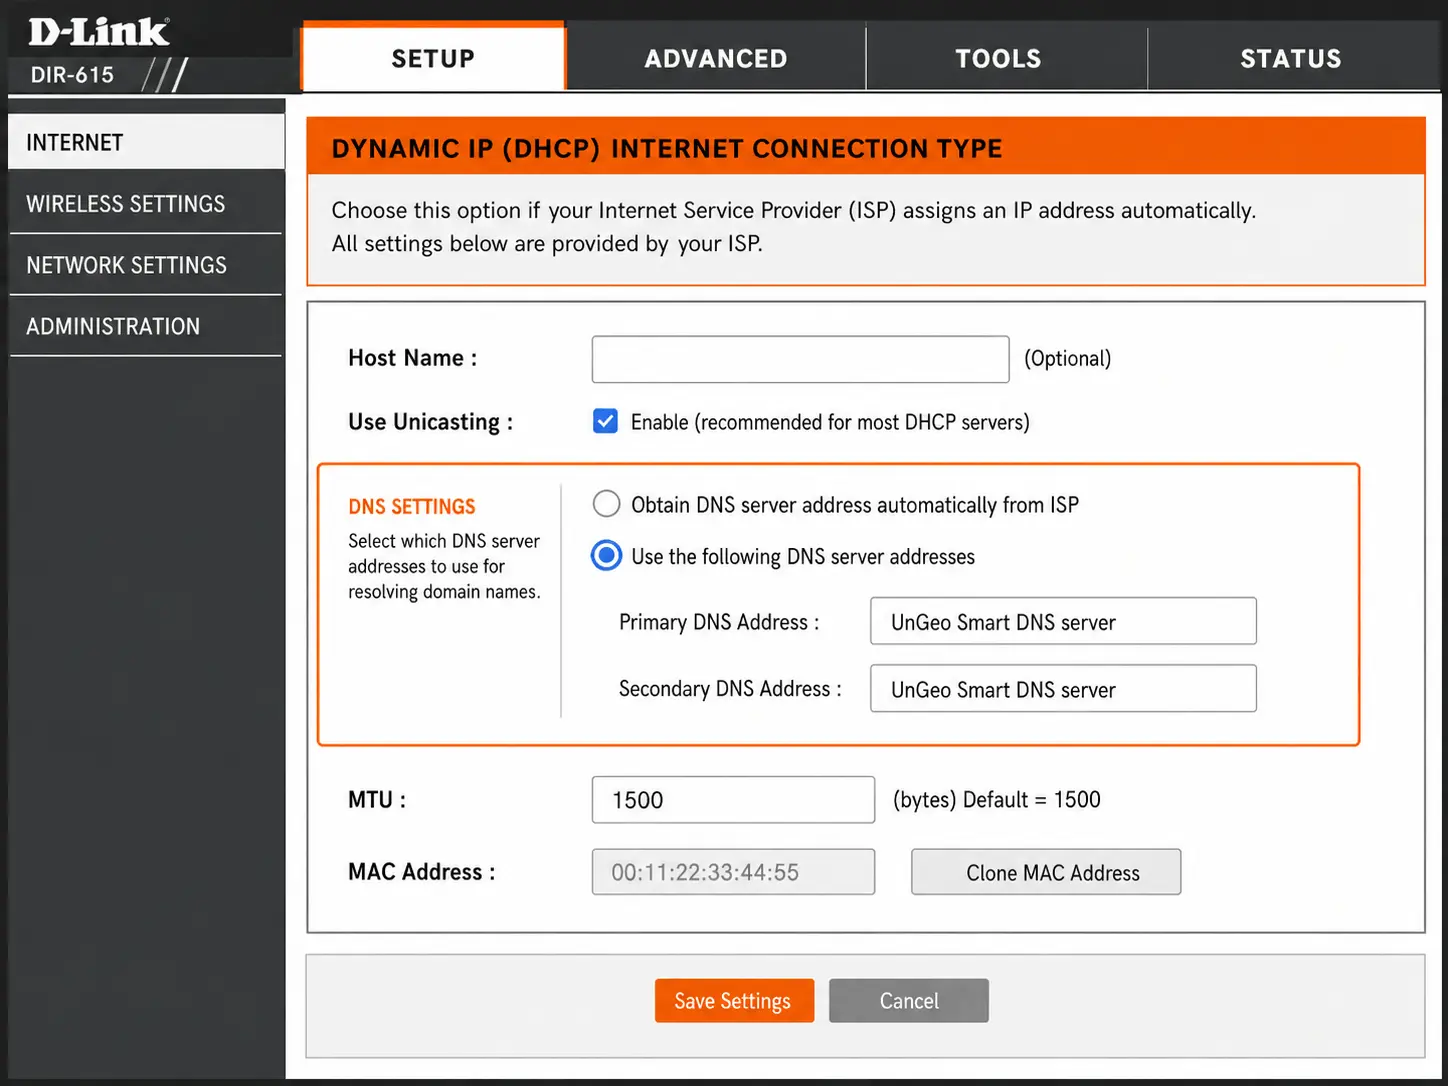1448x1086 pixels.
Task: Click the Primary DNS Address field
Action: pos(1063,621)
